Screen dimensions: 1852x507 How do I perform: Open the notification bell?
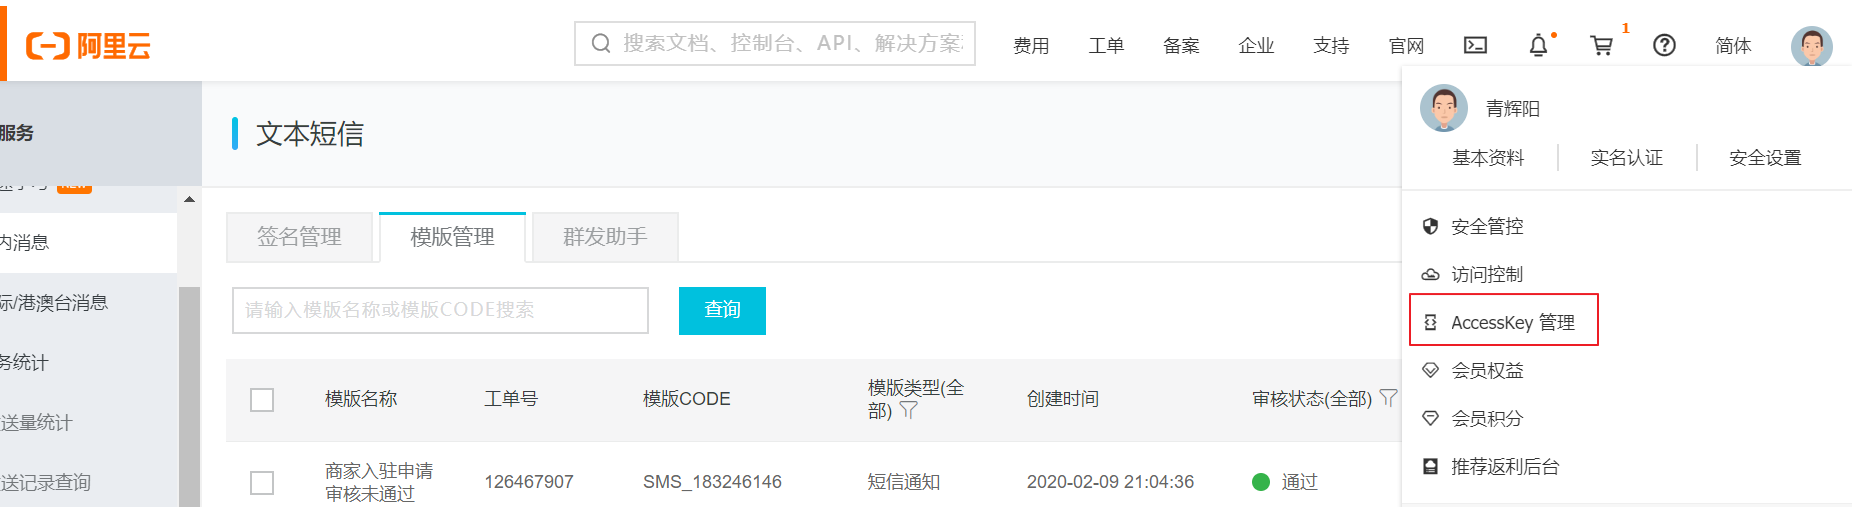pos(1538,45)
